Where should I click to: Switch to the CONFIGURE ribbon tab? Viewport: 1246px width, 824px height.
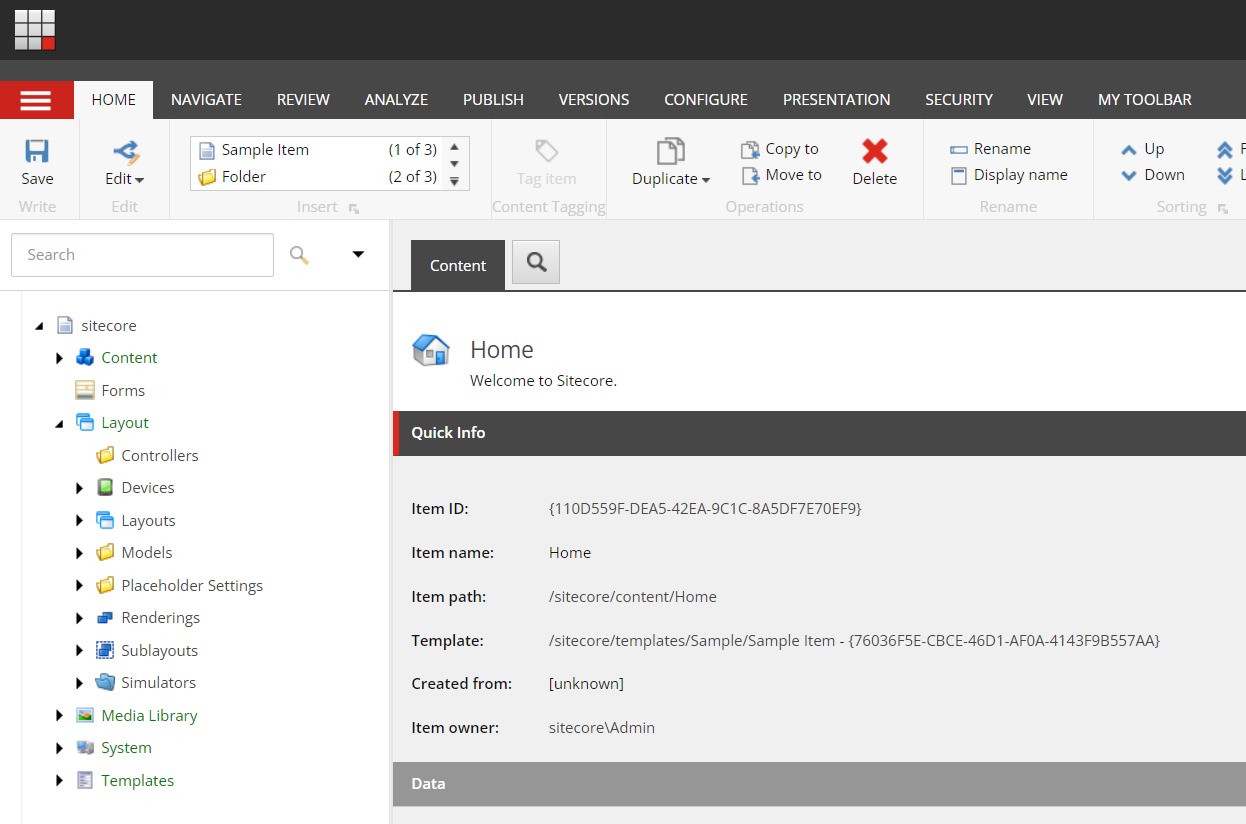click(x=706, y=100)
